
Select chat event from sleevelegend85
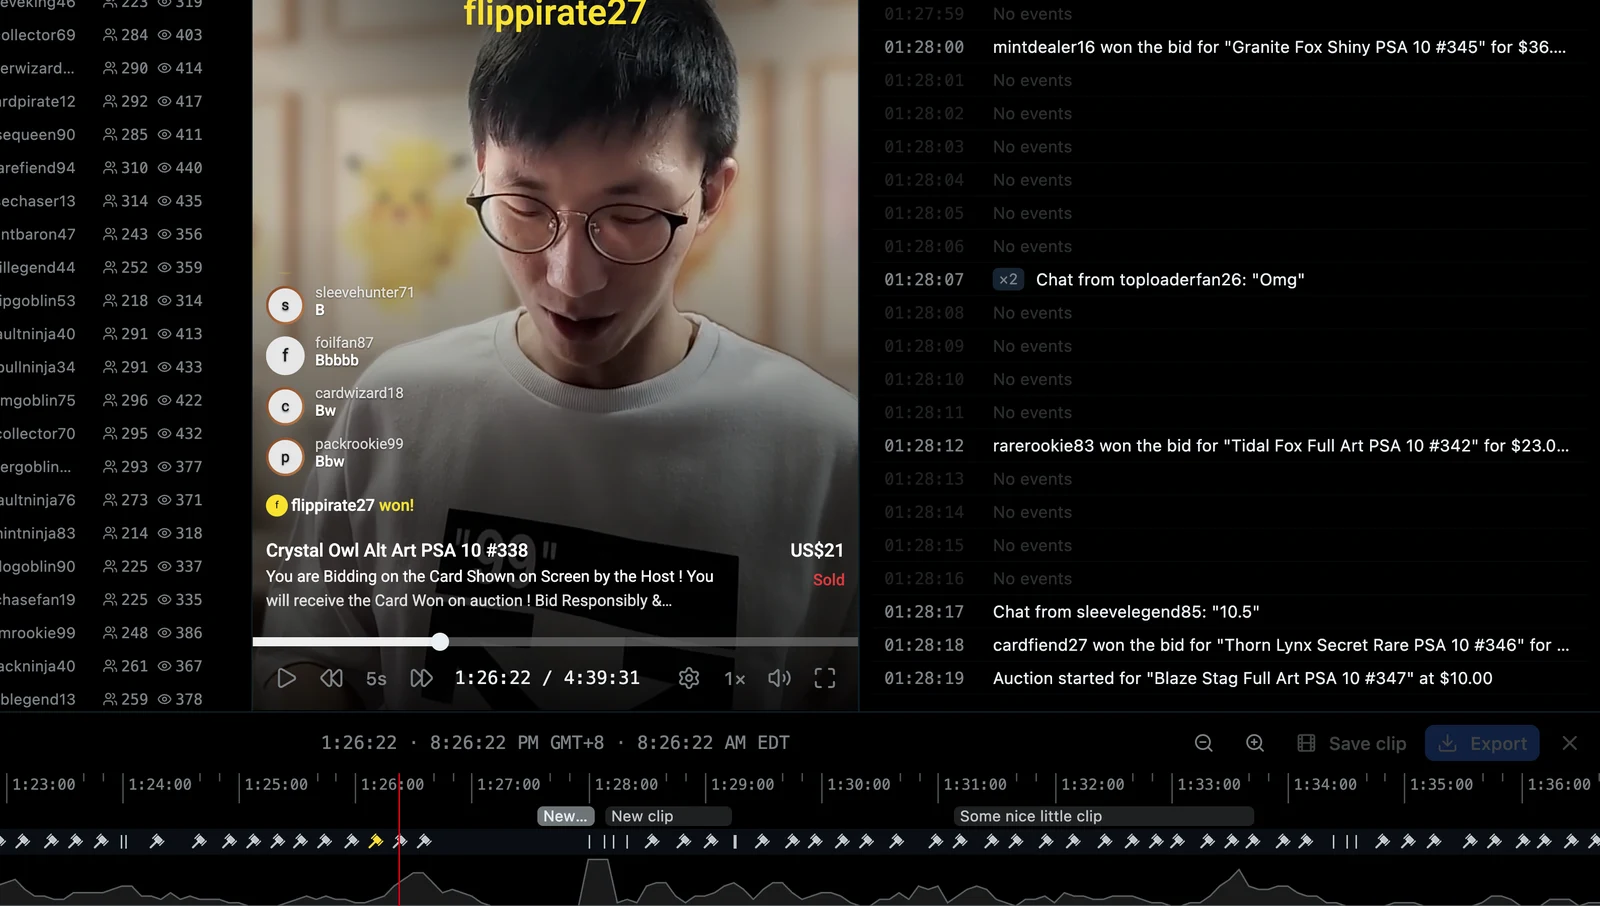pyautogui.click(x=1228, y=612)
